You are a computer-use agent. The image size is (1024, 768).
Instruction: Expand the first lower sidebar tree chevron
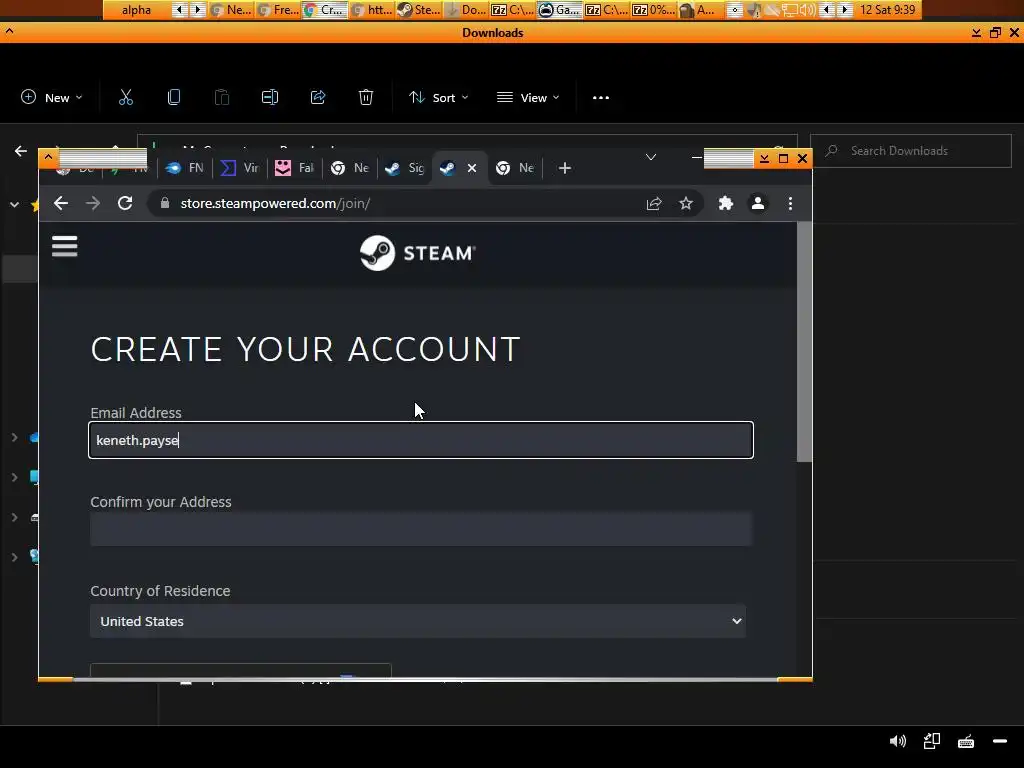pos(14,437)
